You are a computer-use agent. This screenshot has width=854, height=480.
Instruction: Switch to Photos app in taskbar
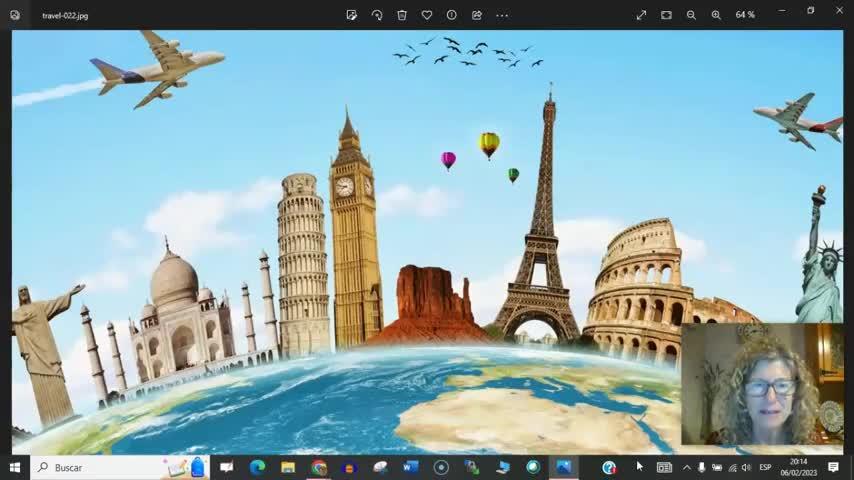tap(564, 467)
